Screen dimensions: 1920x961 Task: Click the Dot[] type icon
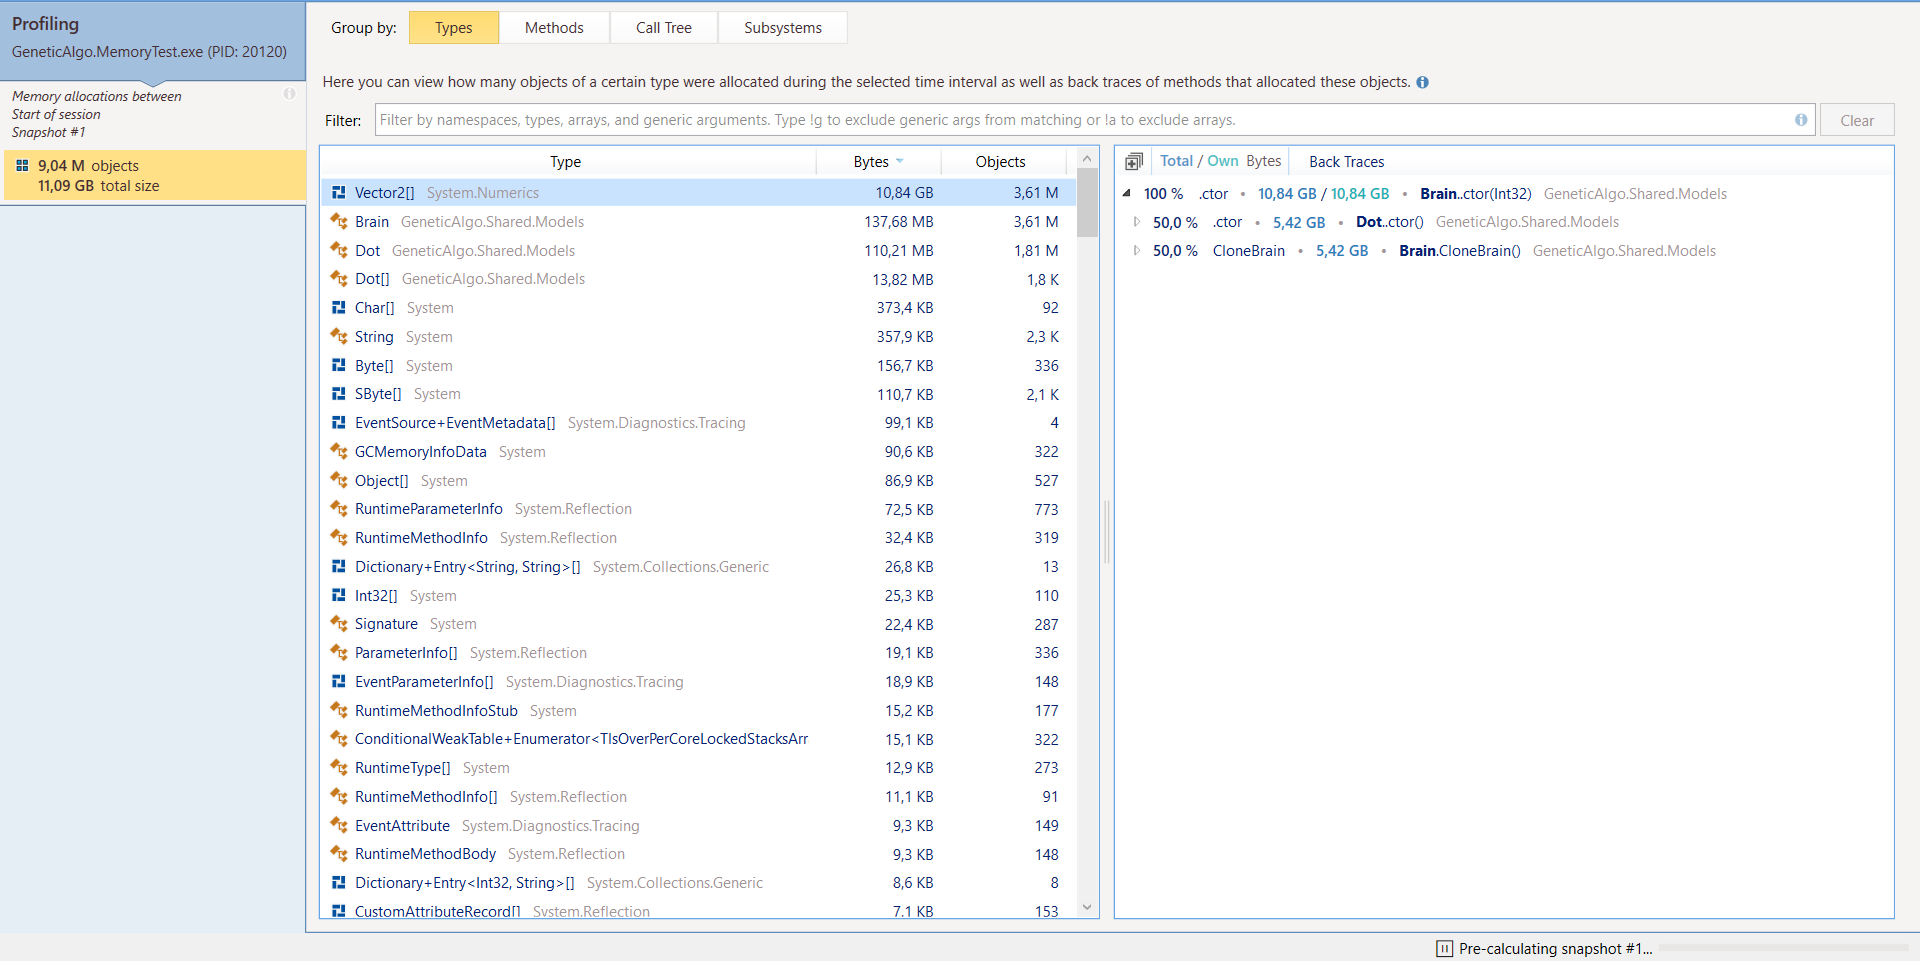click(339, 279)
